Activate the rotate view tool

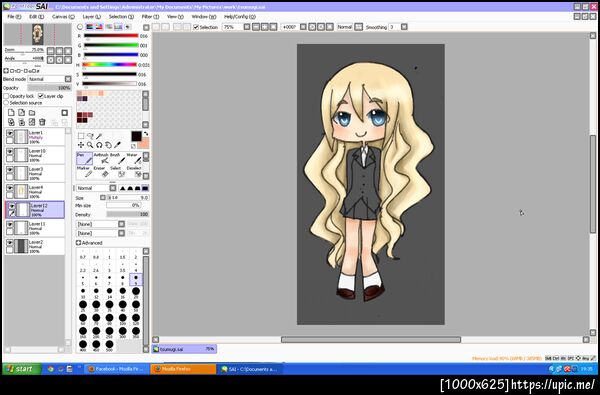(99, 145)
